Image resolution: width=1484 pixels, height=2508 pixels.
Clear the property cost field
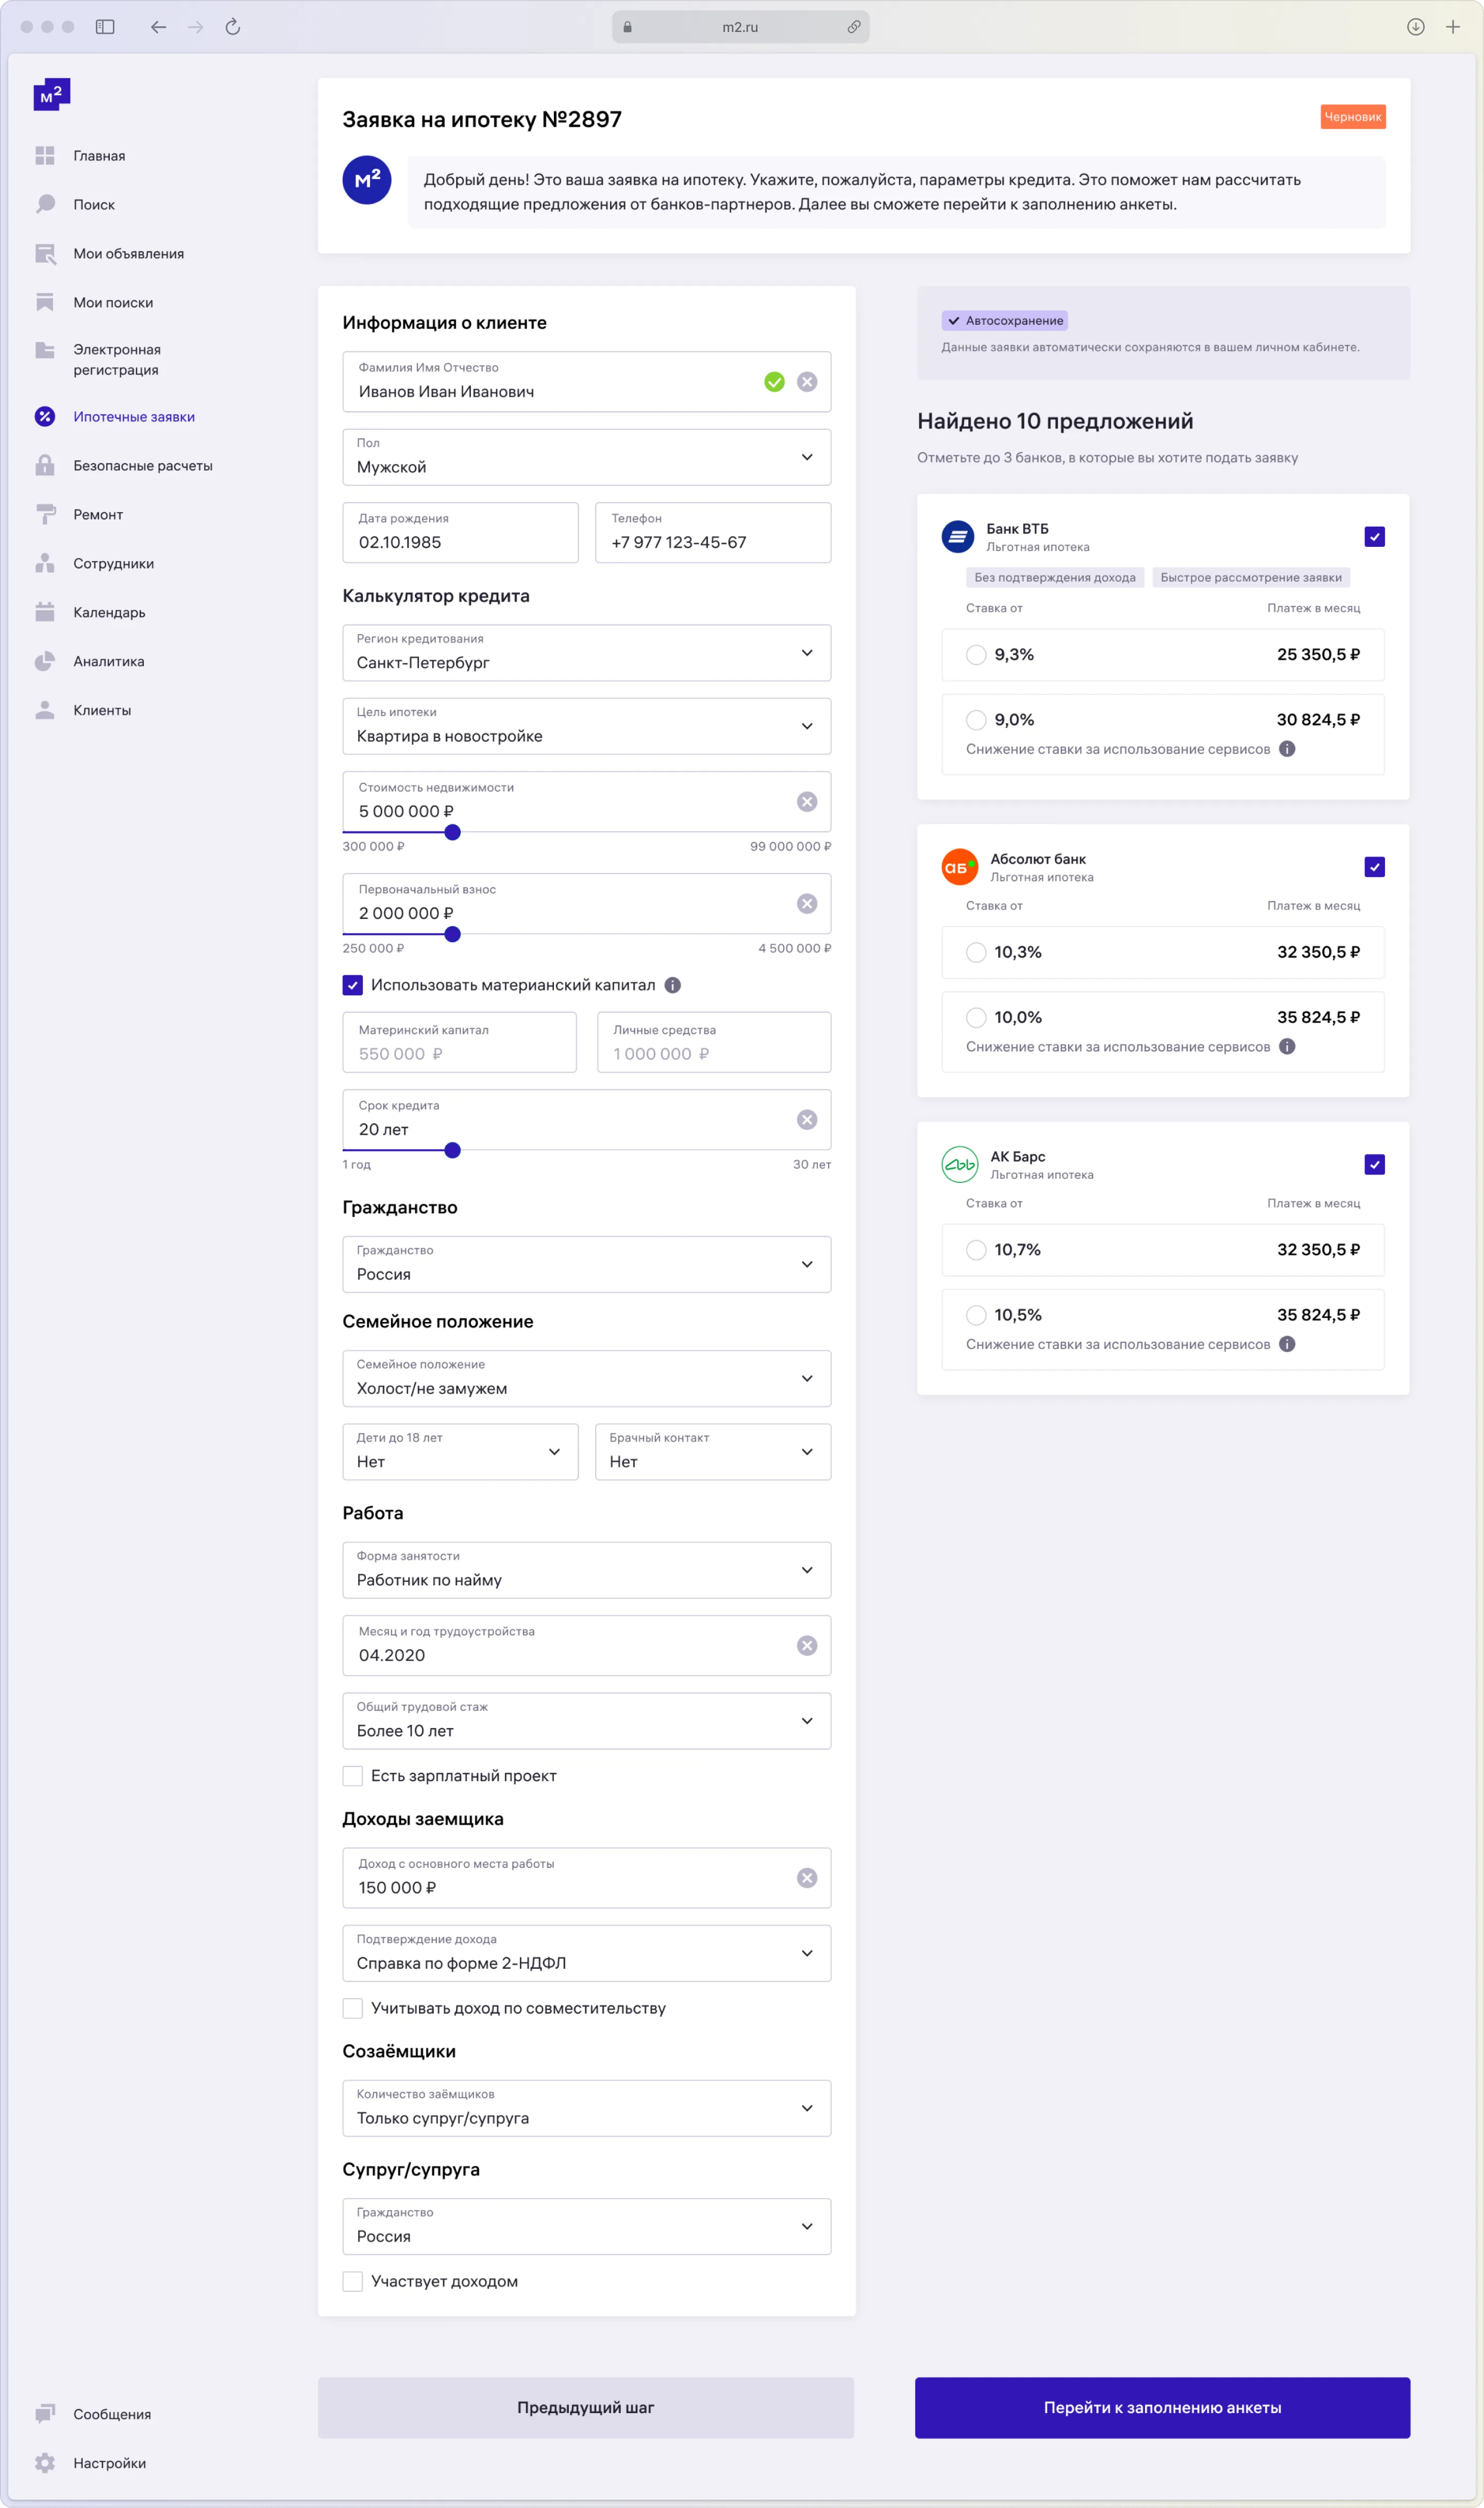807,802
